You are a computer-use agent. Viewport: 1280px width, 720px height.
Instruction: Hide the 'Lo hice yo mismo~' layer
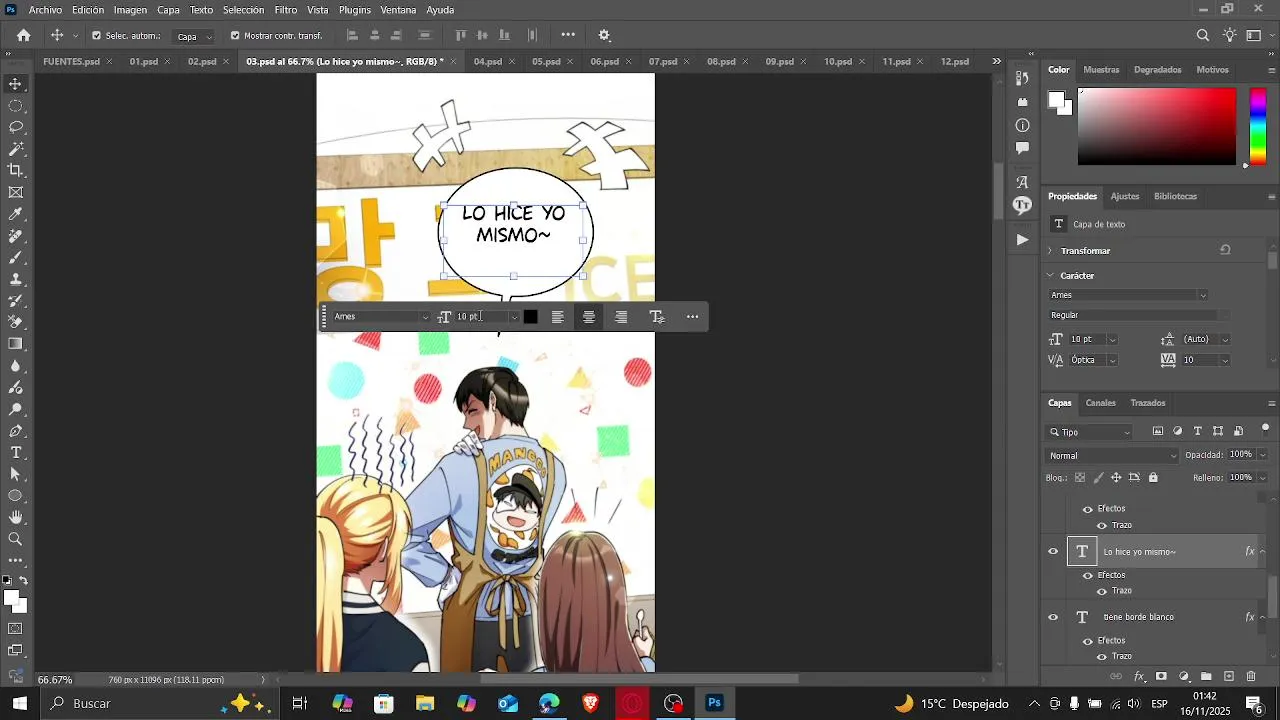click(1053, 551)
